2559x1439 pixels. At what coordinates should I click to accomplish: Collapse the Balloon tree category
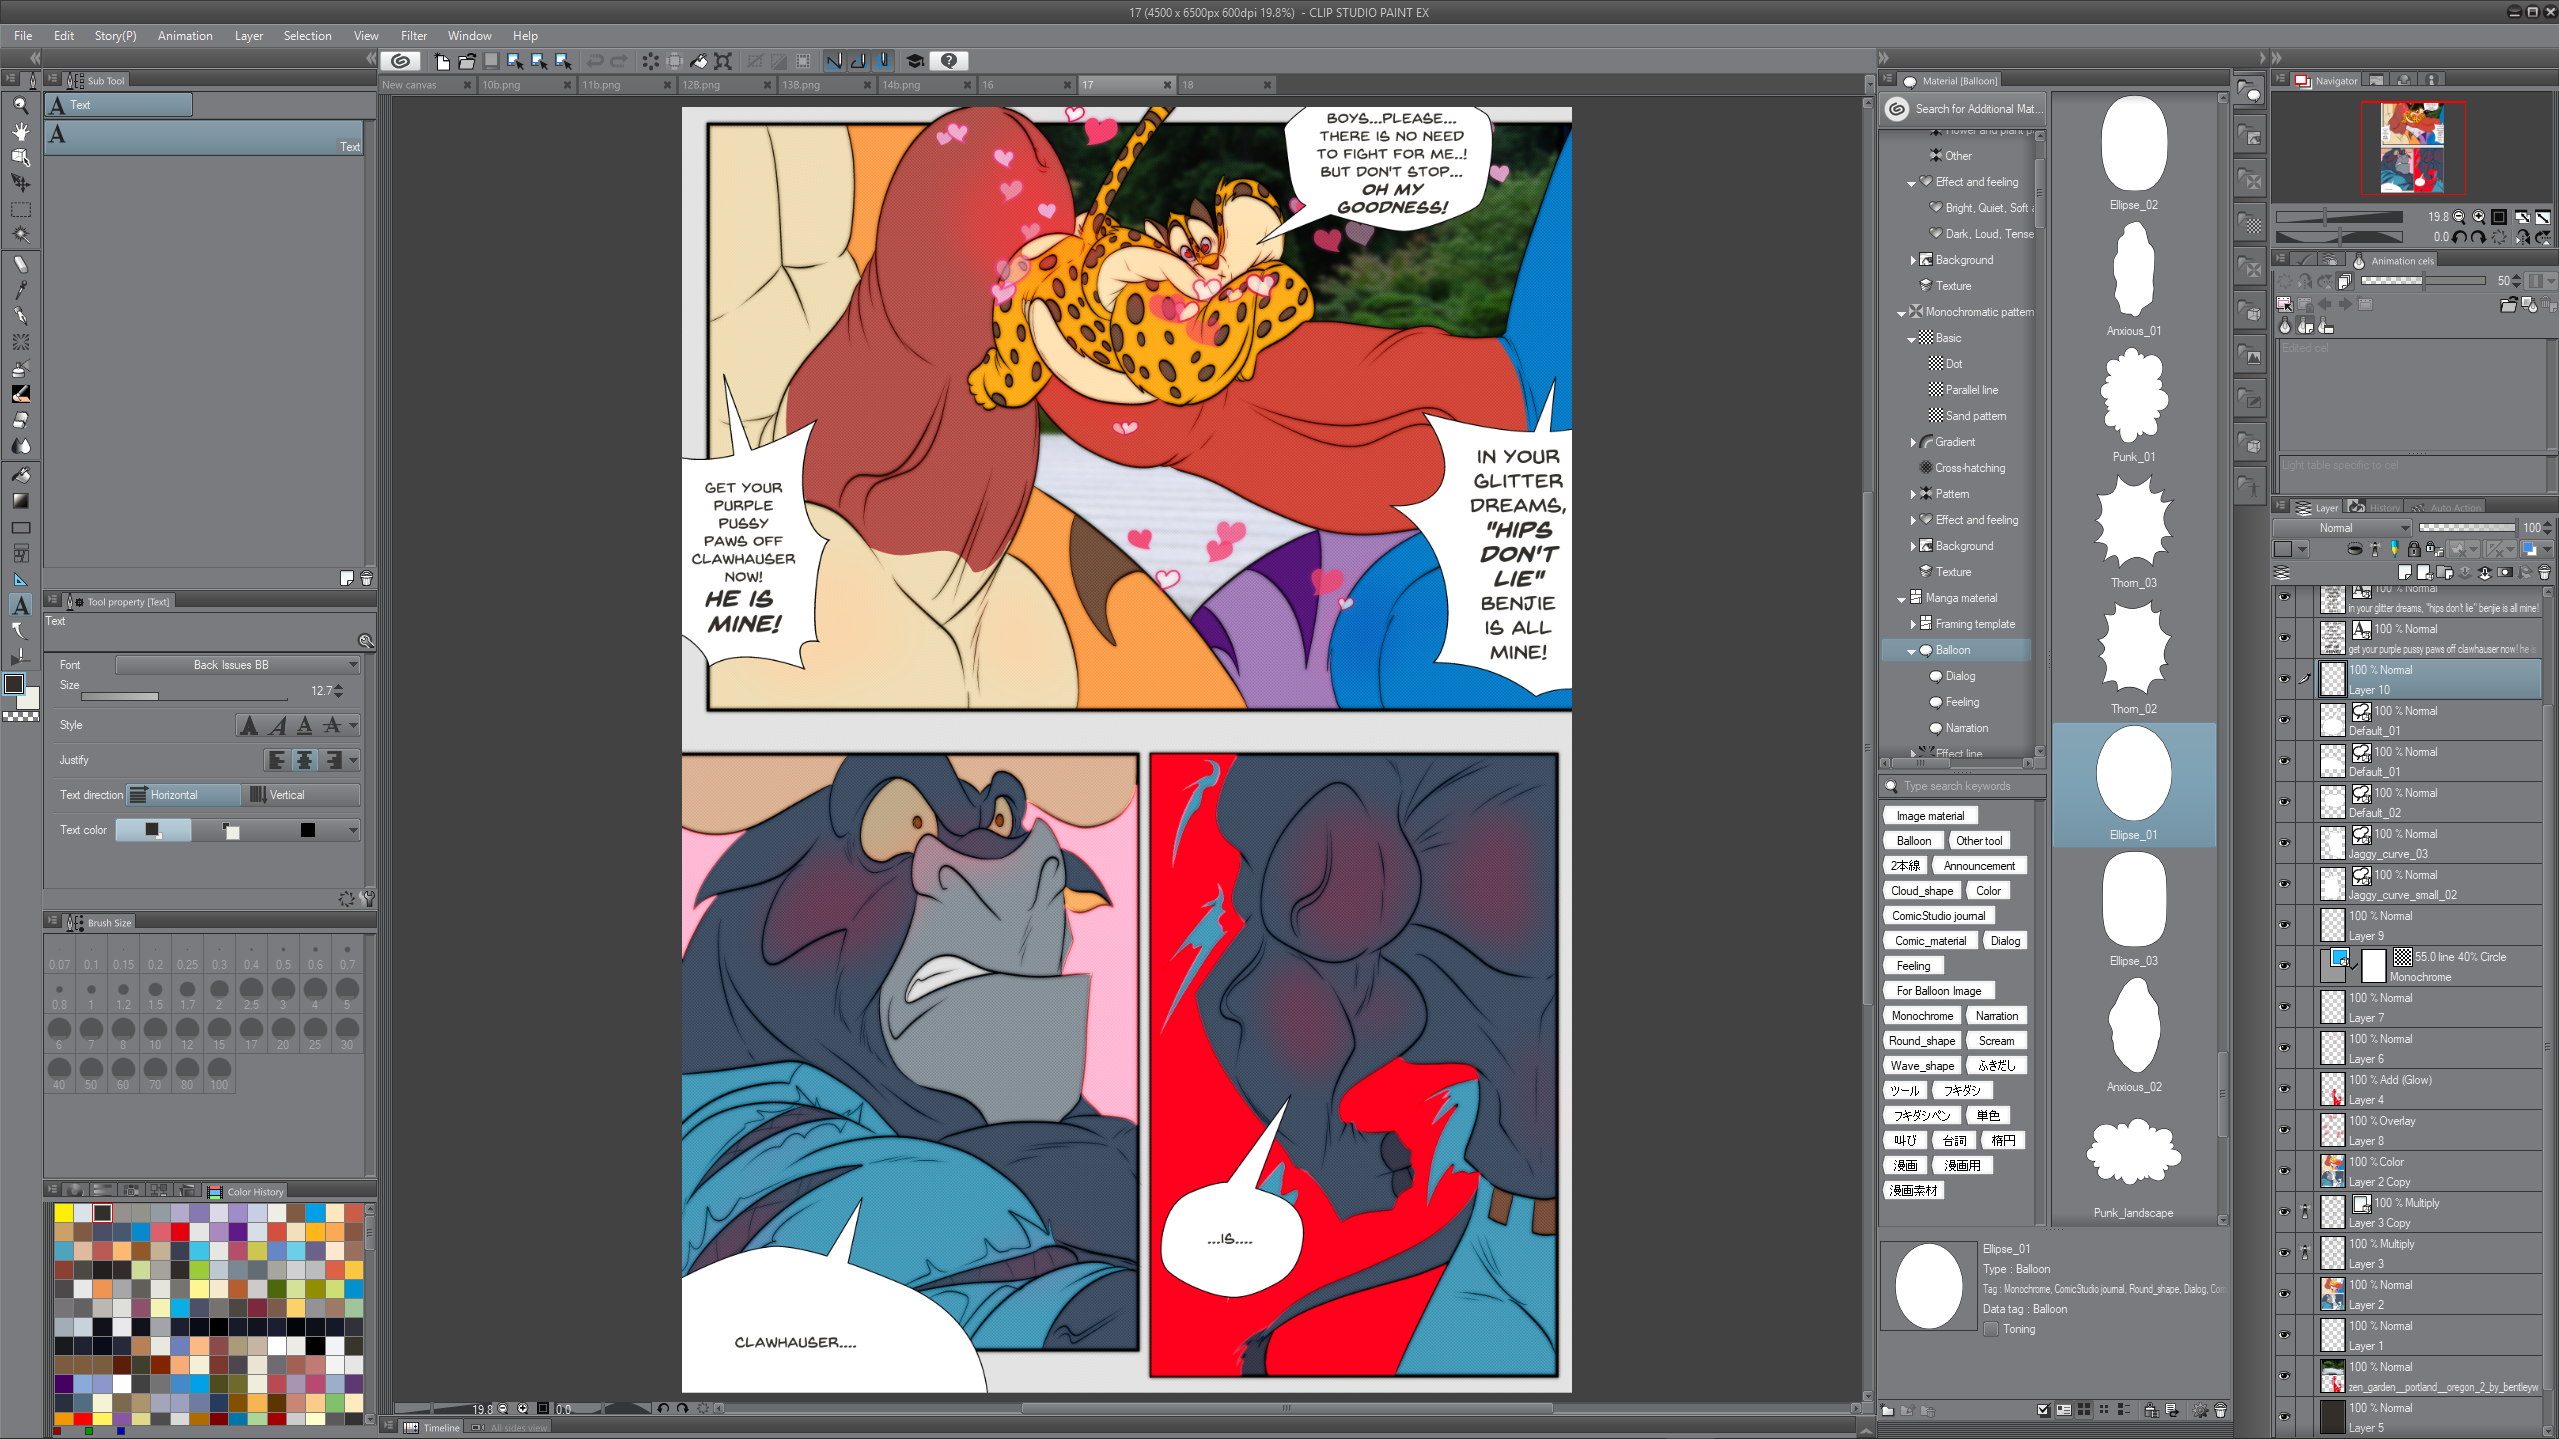(x=1911, y=651)
